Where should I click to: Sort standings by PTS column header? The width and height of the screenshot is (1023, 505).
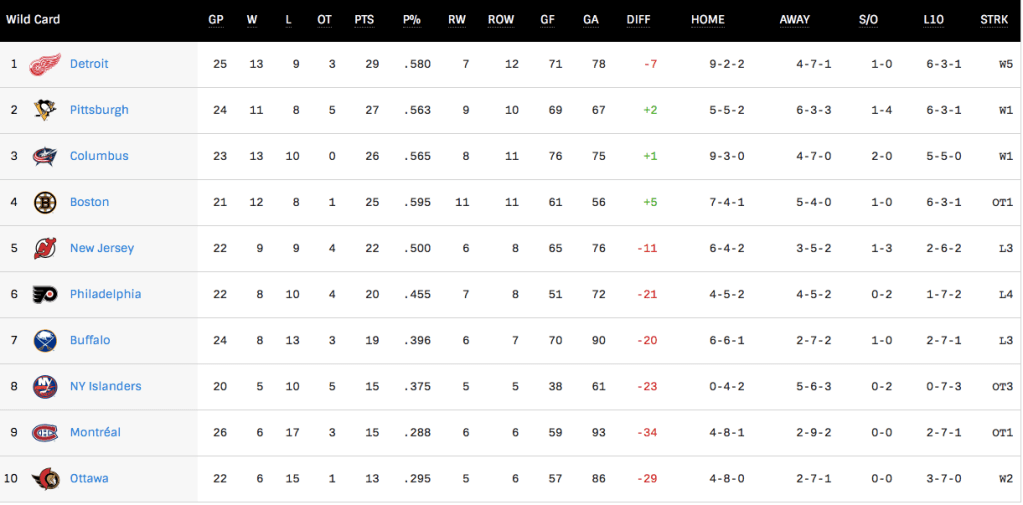[x=364, y=20]
